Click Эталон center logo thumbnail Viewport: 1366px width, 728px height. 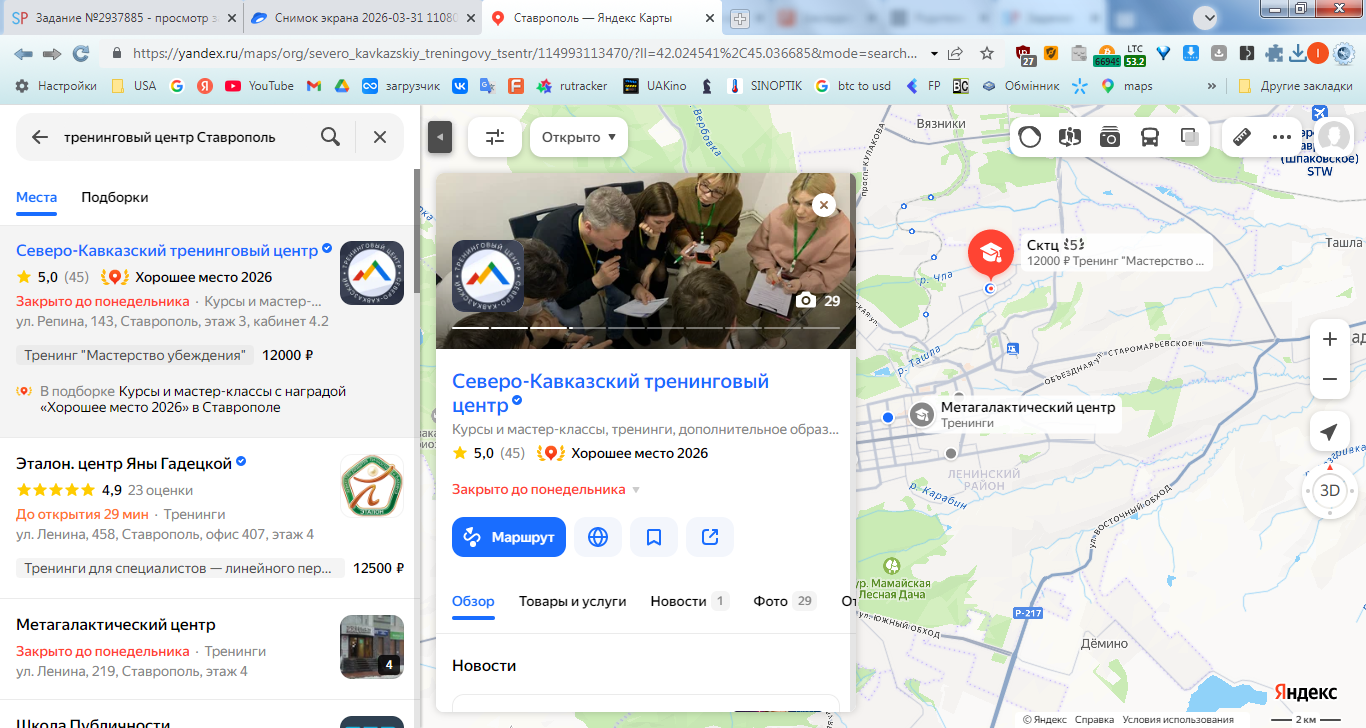pos(372,487)
